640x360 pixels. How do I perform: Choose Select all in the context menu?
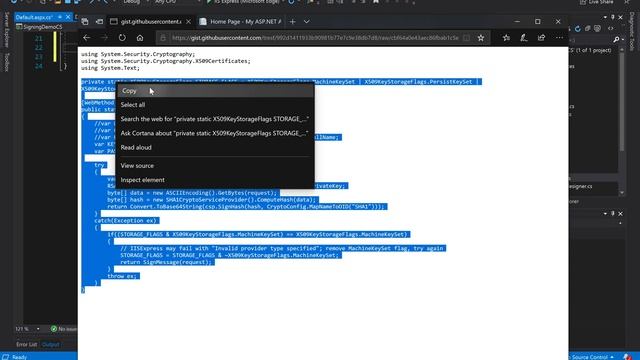[x=216, y=105]
